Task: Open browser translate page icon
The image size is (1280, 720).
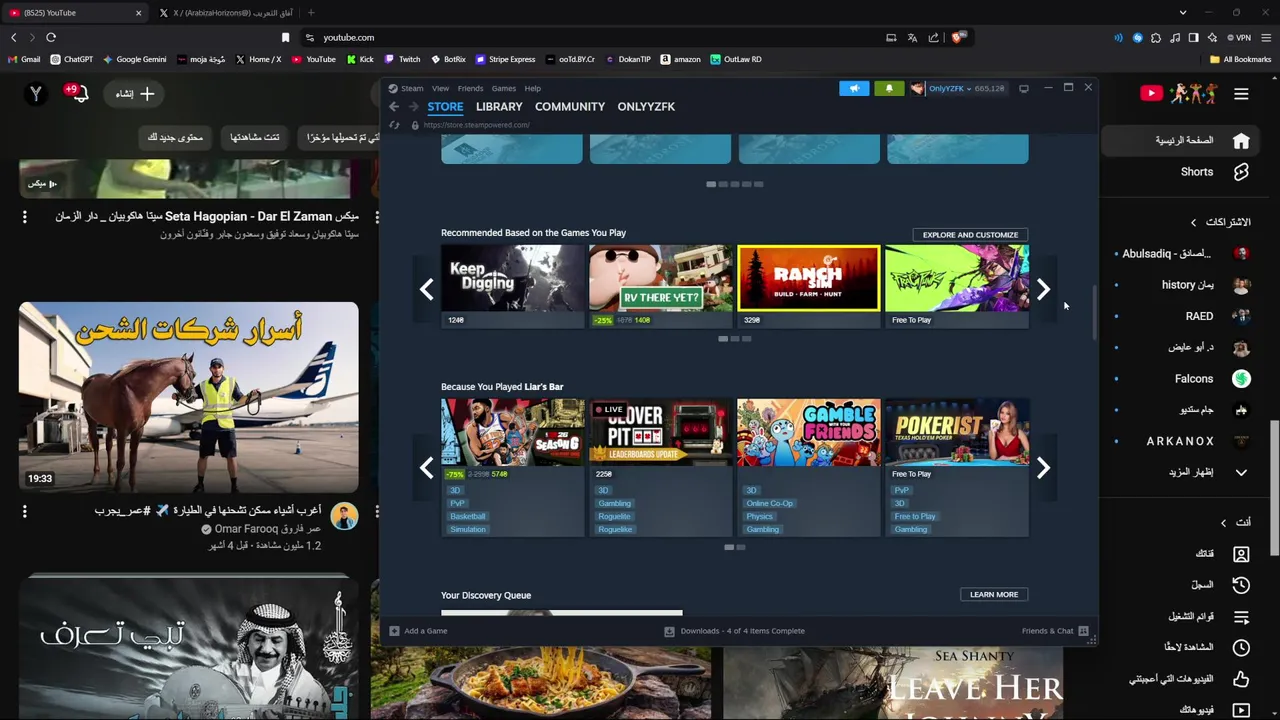Action: tap(912, 37)
